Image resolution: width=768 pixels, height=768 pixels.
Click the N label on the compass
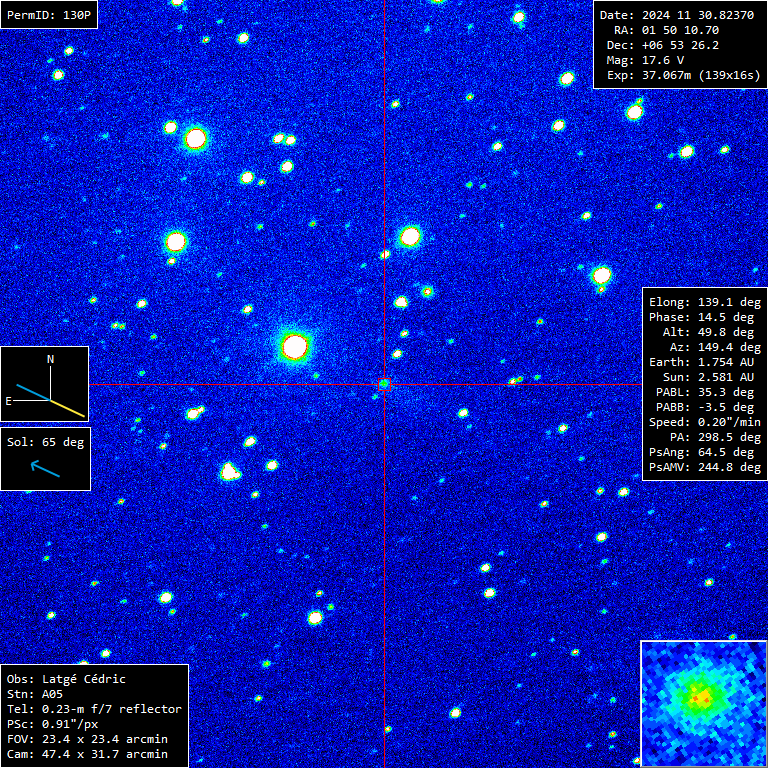point(50,358)
